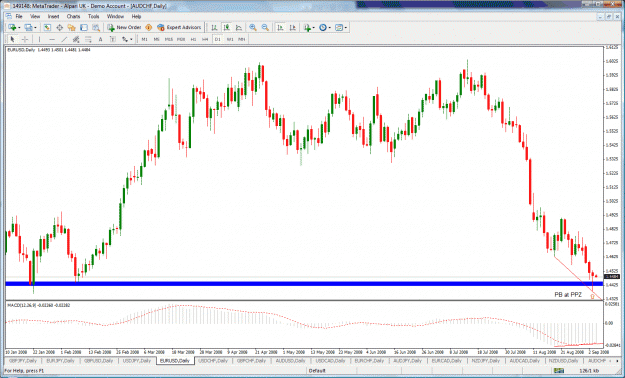Switch to the USDCHF,Daily chart tab

(x=213, y=361)
